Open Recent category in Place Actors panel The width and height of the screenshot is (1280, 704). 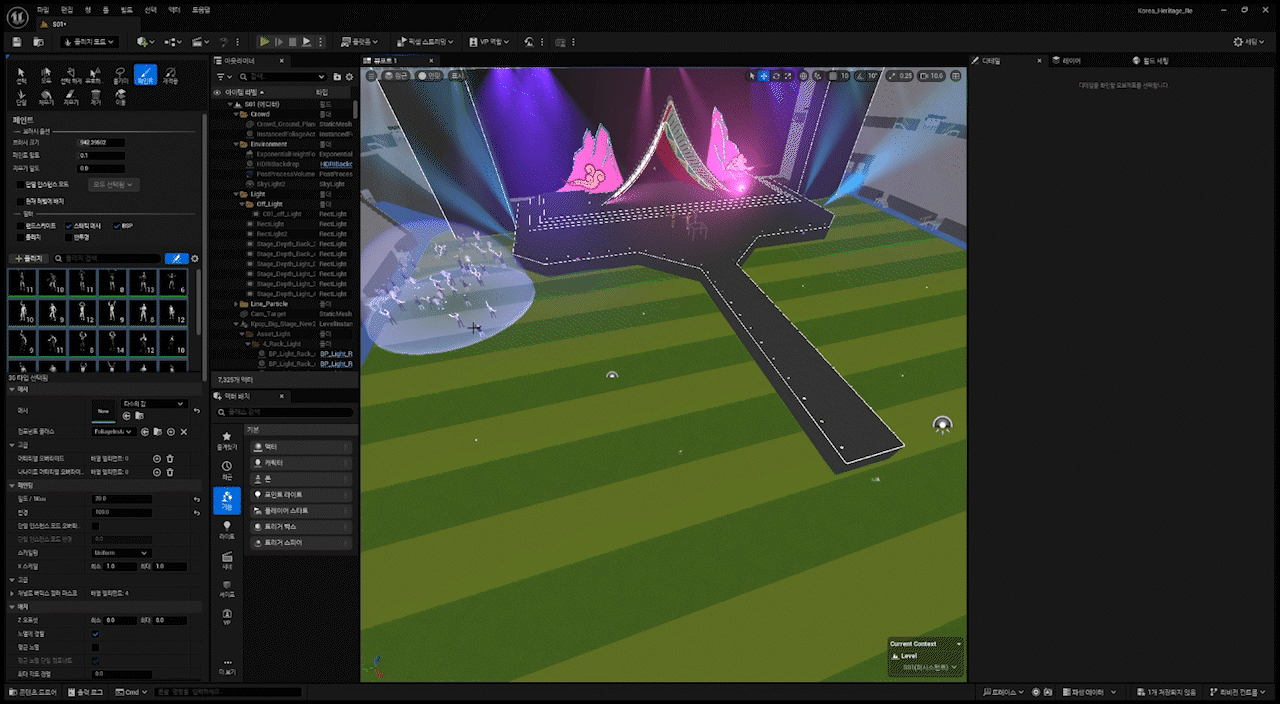227,469
